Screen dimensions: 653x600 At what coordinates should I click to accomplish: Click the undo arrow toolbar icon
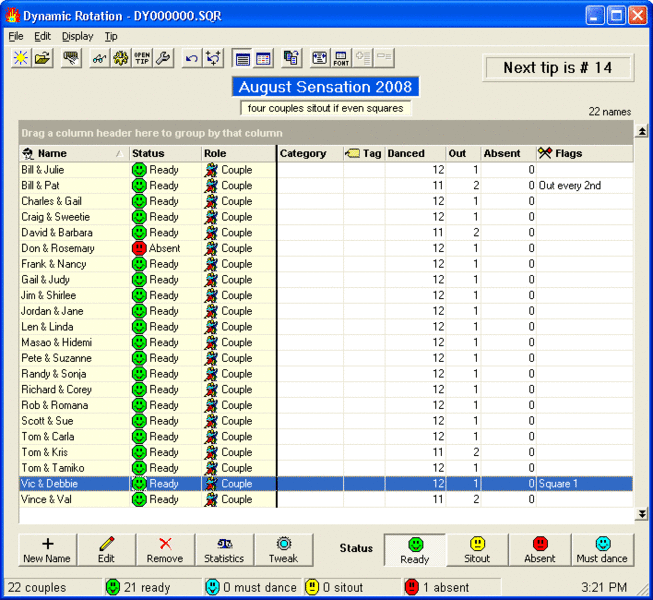point(191,59)
